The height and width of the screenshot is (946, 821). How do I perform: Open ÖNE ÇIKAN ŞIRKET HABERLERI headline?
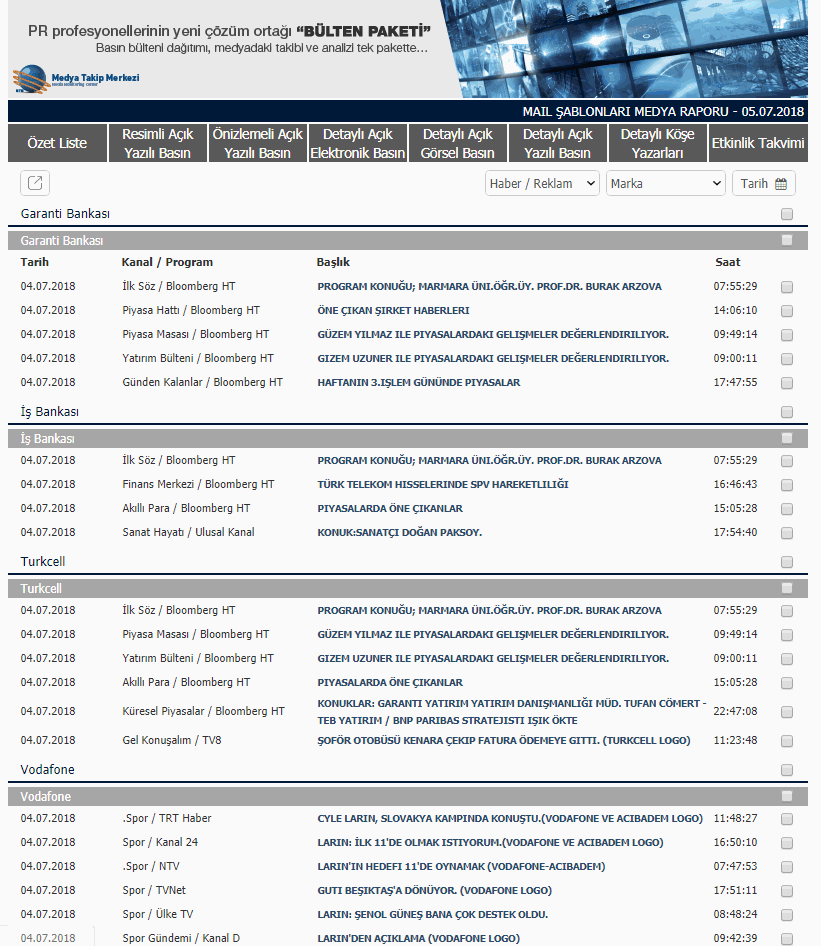point(393,311)
